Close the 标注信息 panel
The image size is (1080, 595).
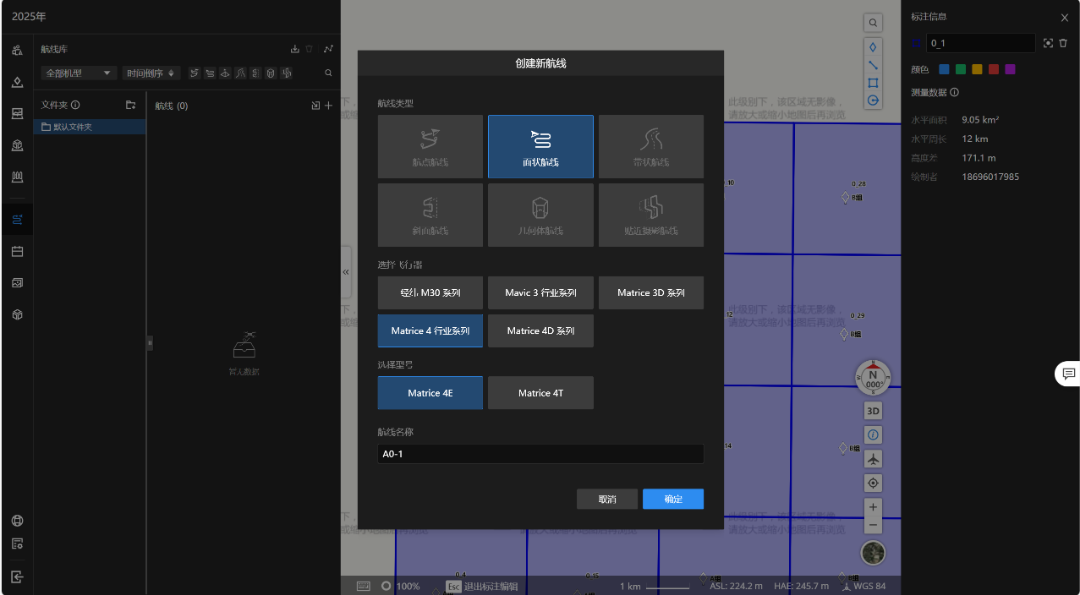coord(1064,18)
